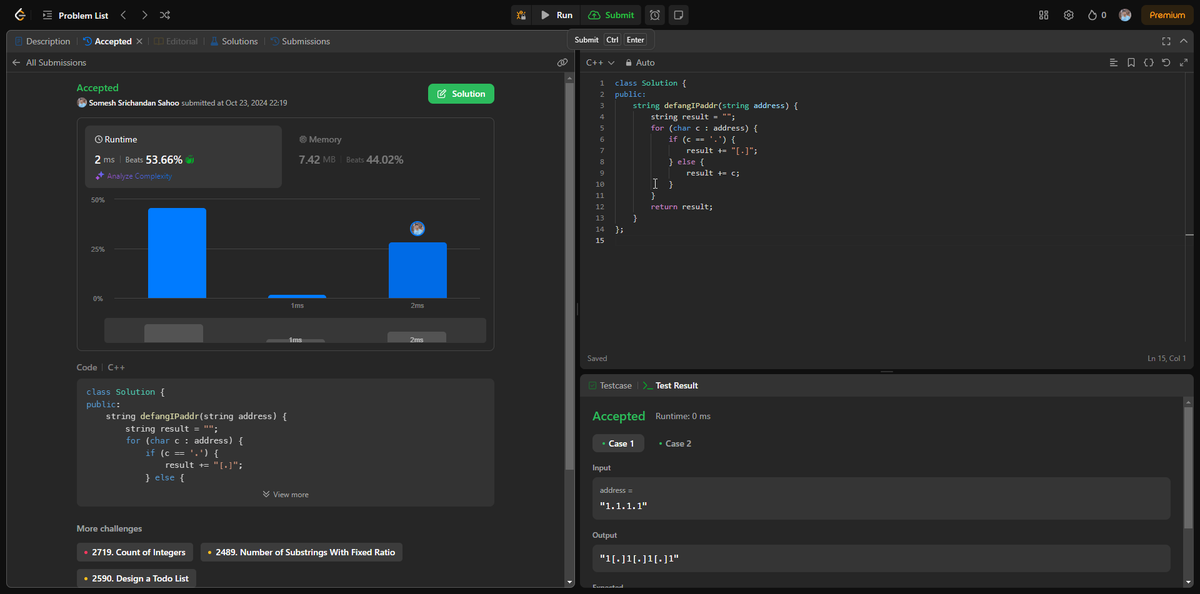Click the streak flame counter
The width and height of the screenshot is (1200, 594).
1097,15
